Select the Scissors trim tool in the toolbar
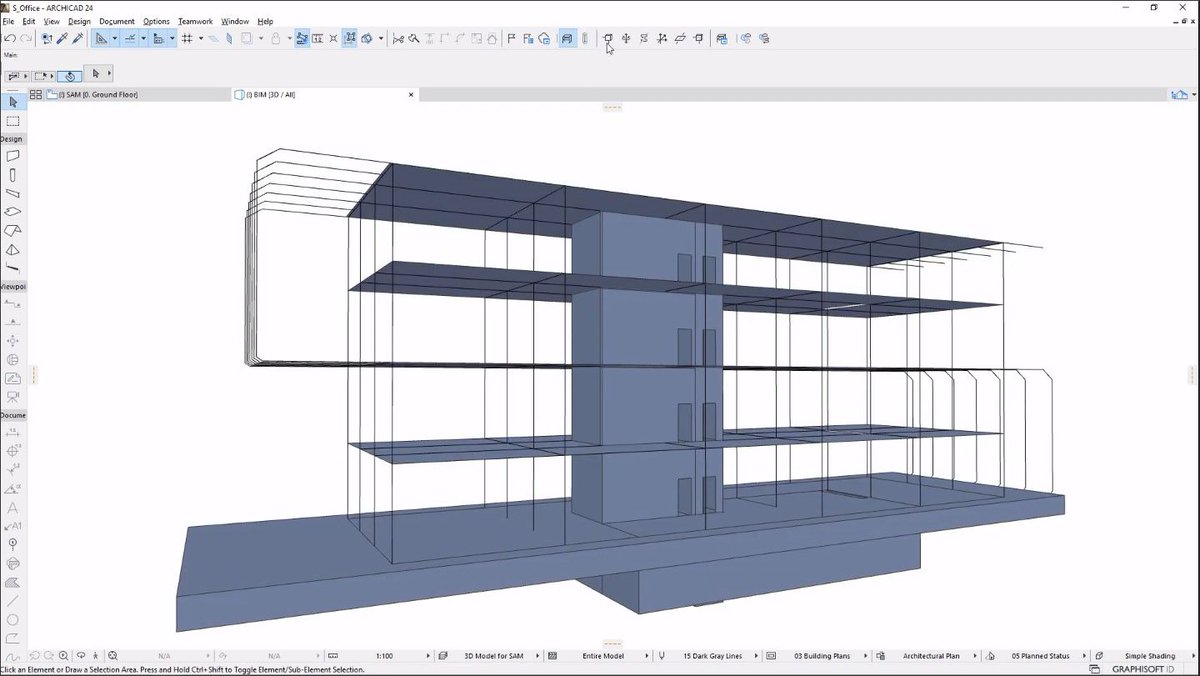 tap(397, 39)
